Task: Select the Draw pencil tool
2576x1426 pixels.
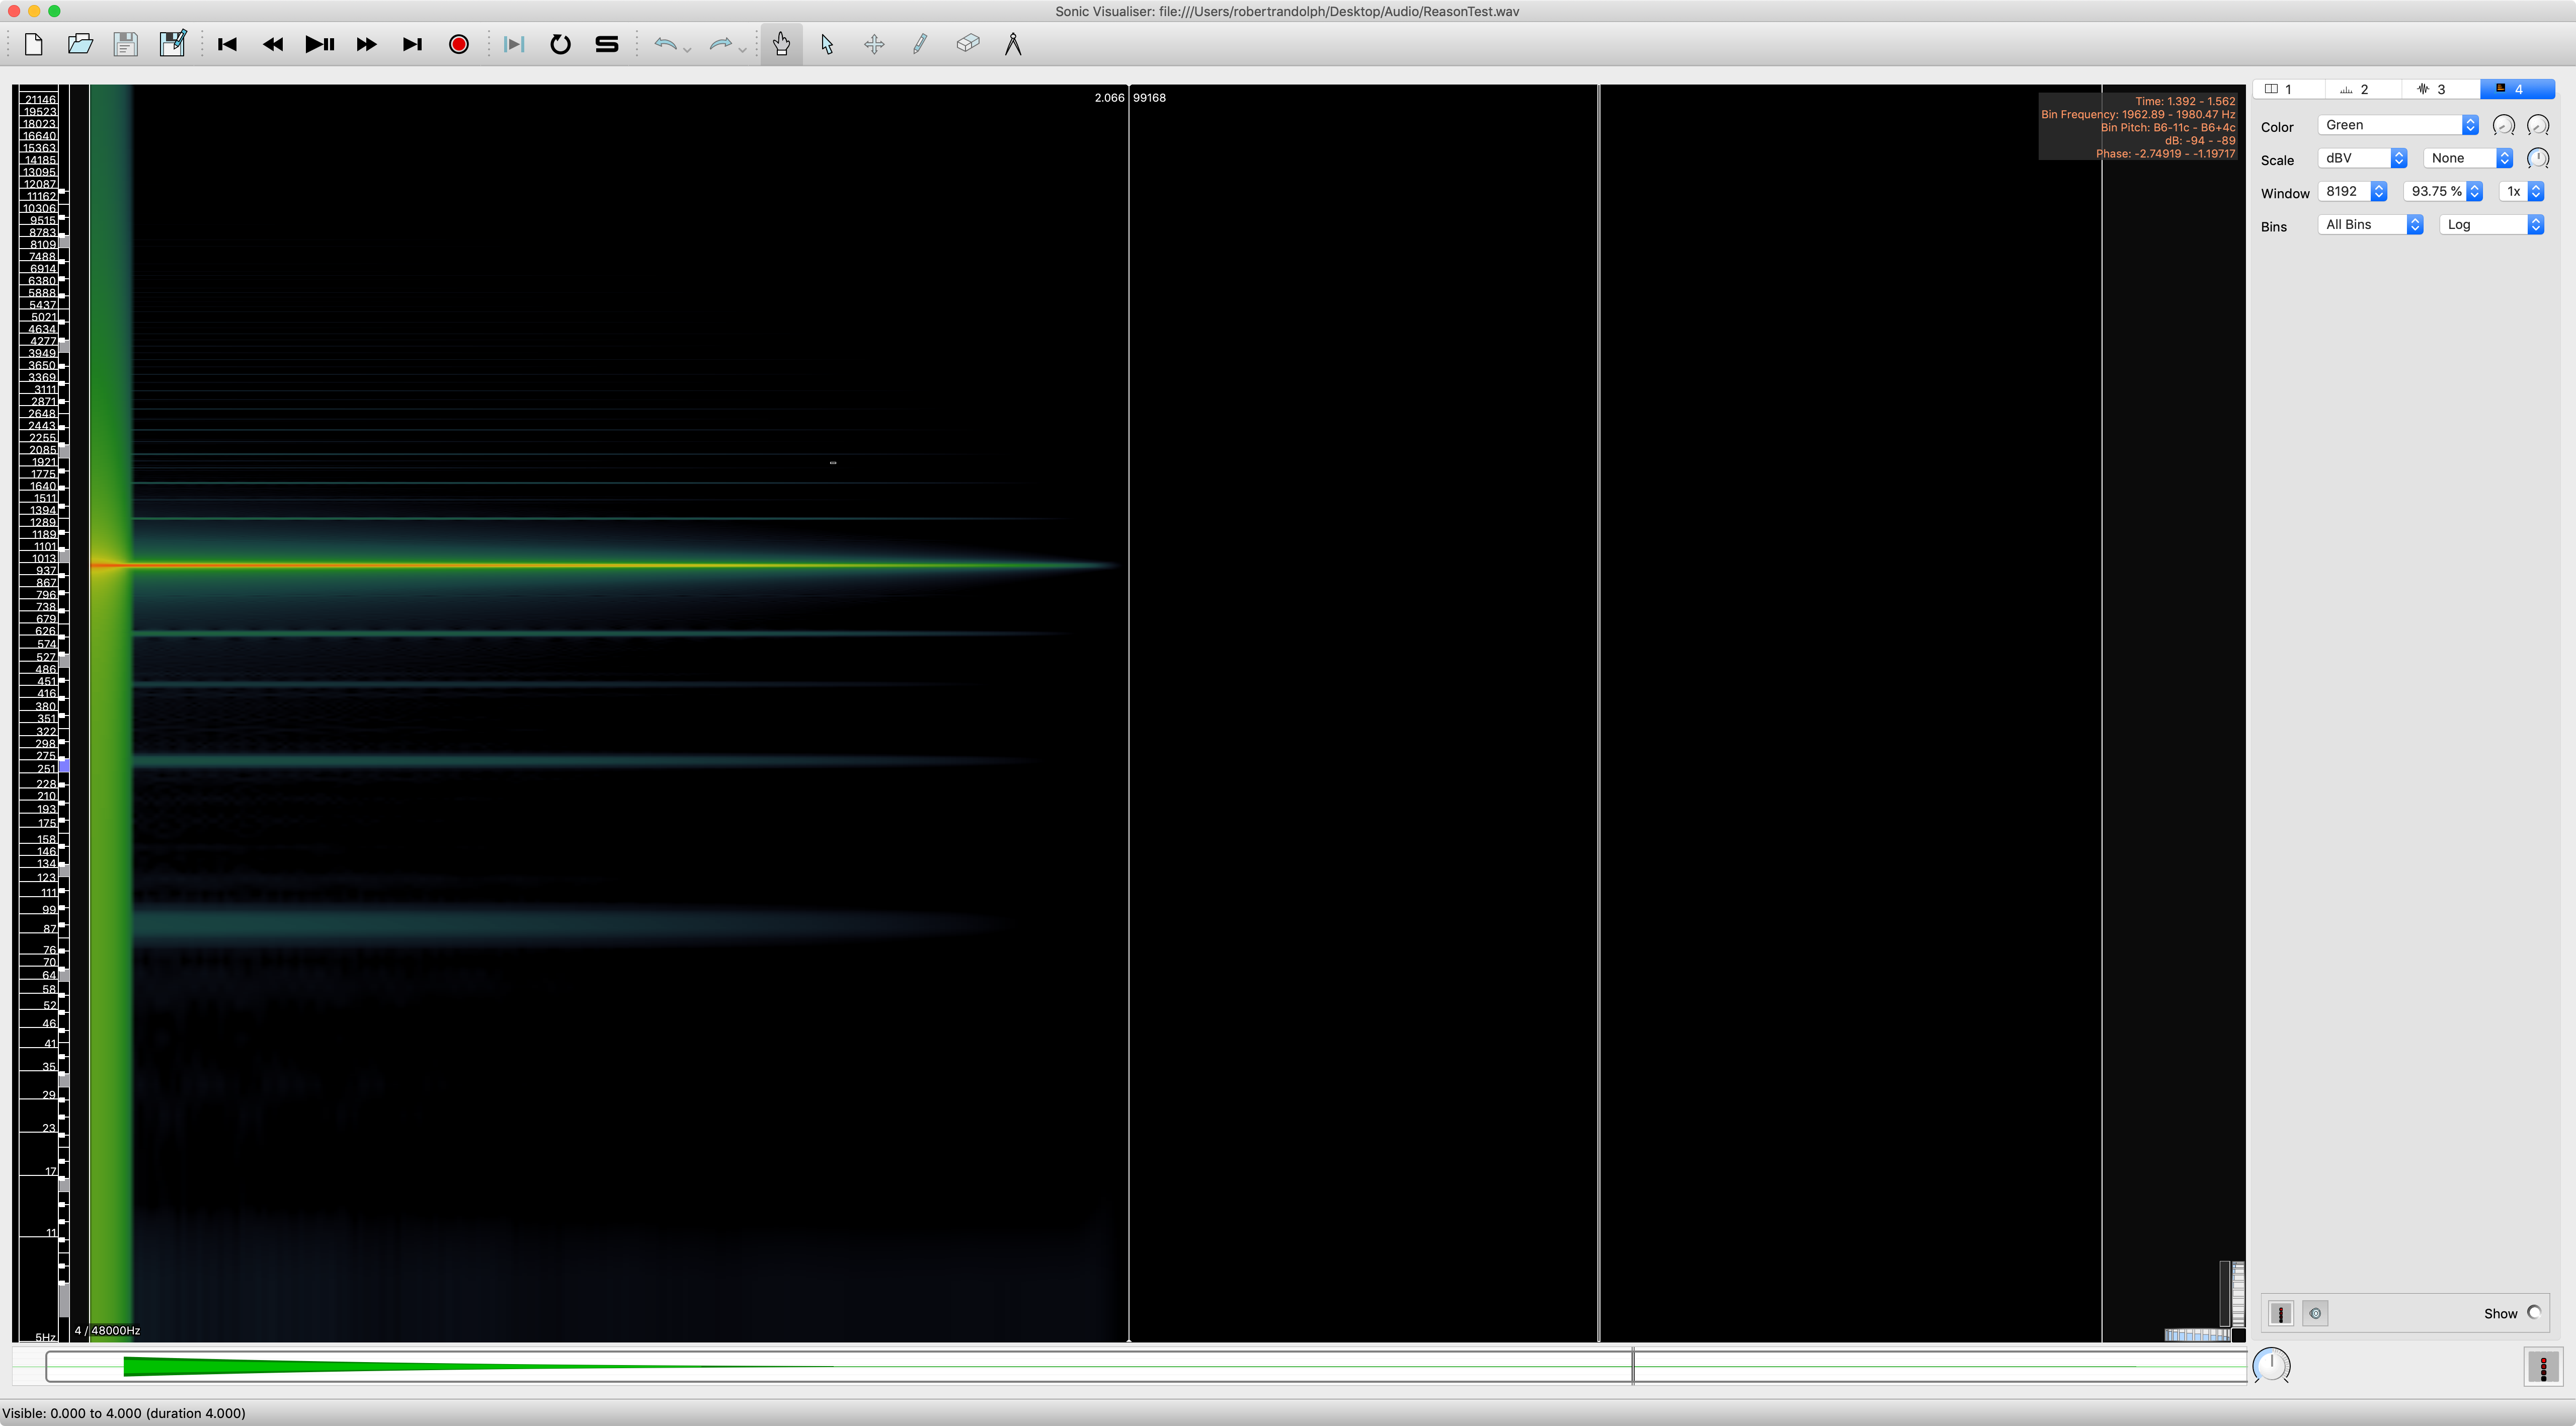Action: tap(920, 44)
